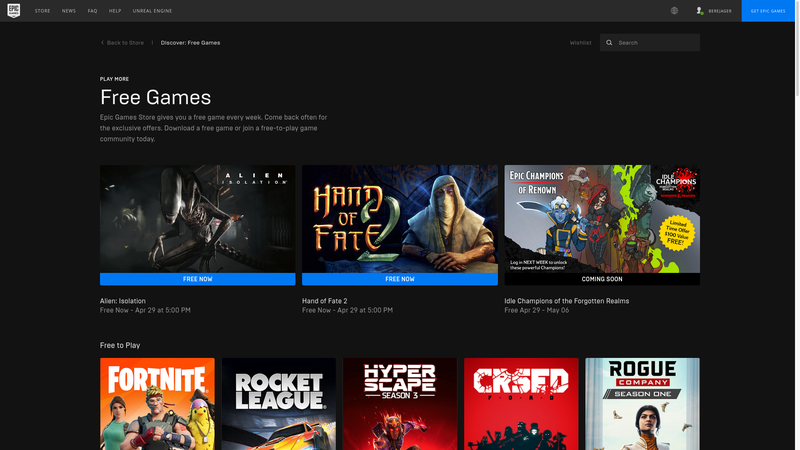Focus the Search input field
This screenshot has height=450, width=800.
coord(650,43)
